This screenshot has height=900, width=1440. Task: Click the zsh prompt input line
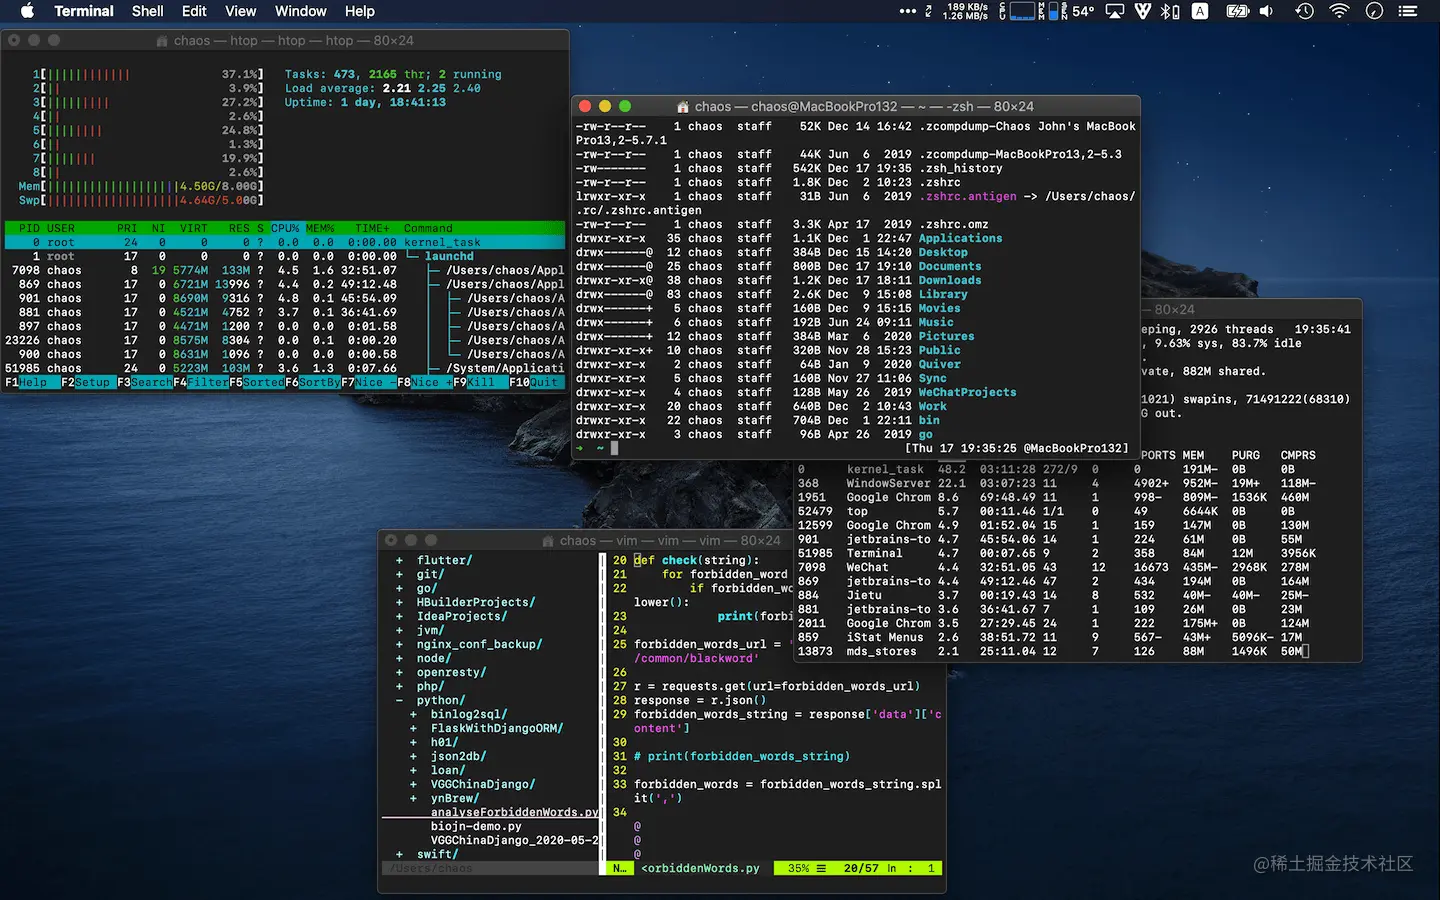pos(615,448)
